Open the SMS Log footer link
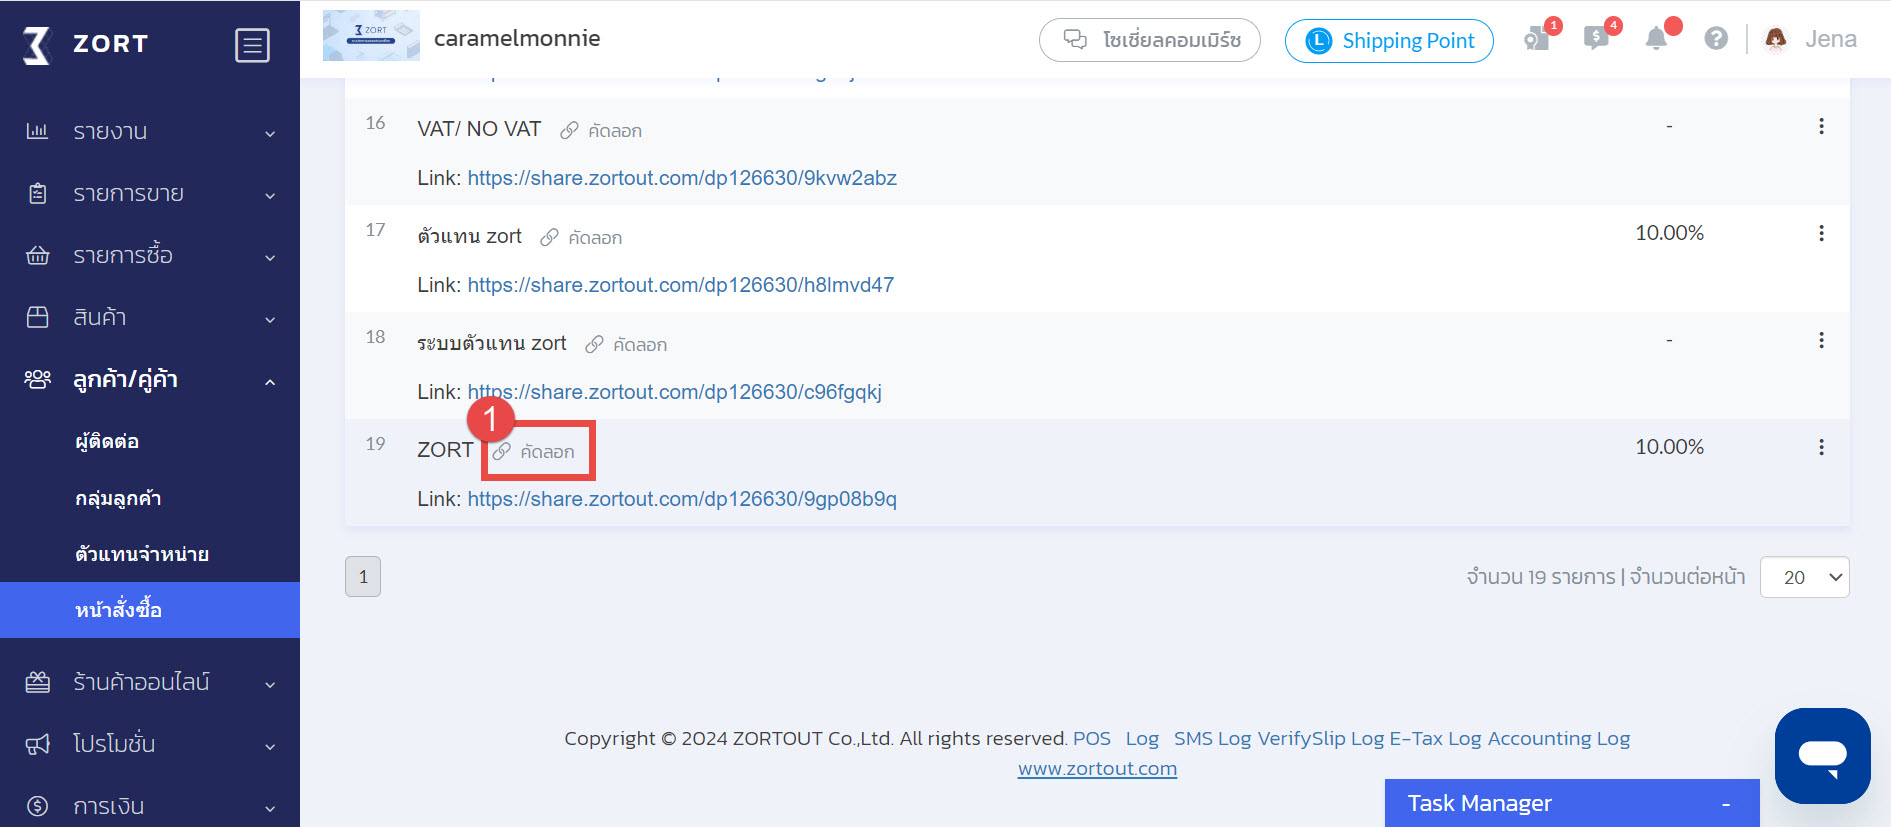 point(1212,739)
